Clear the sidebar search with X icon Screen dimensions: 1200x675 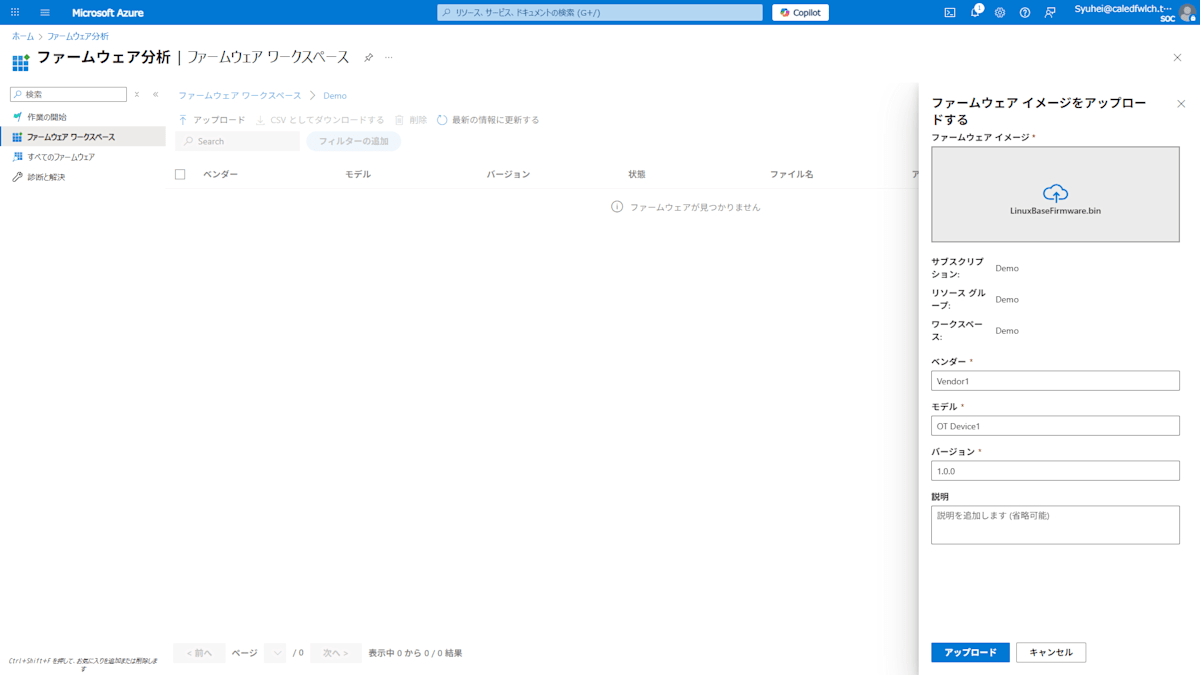137,95
